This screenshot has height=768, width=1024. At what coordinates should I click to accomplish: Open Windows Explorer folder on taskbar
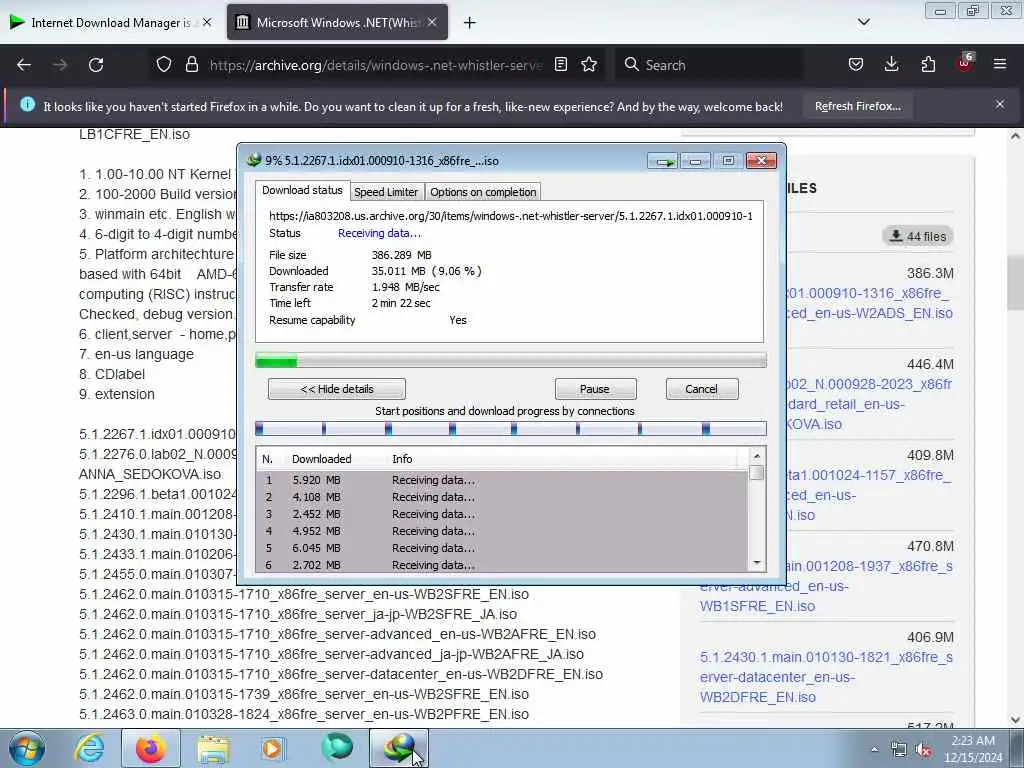(x=213, y=748)
